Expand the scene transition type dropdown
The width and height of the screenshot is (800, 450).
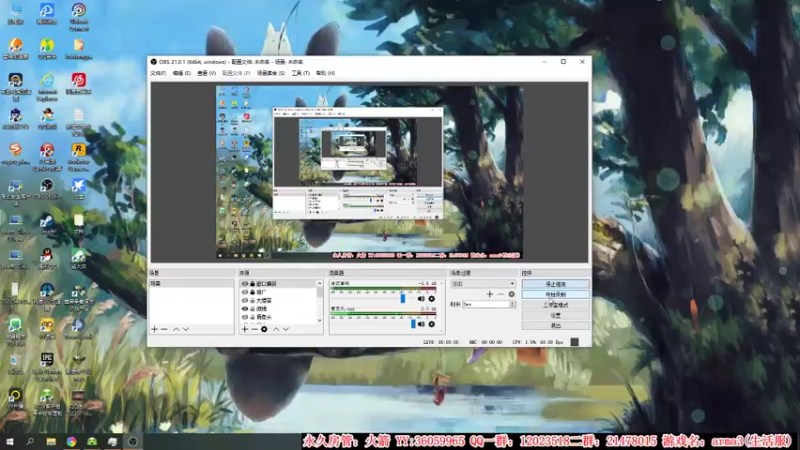click(512, 284)
